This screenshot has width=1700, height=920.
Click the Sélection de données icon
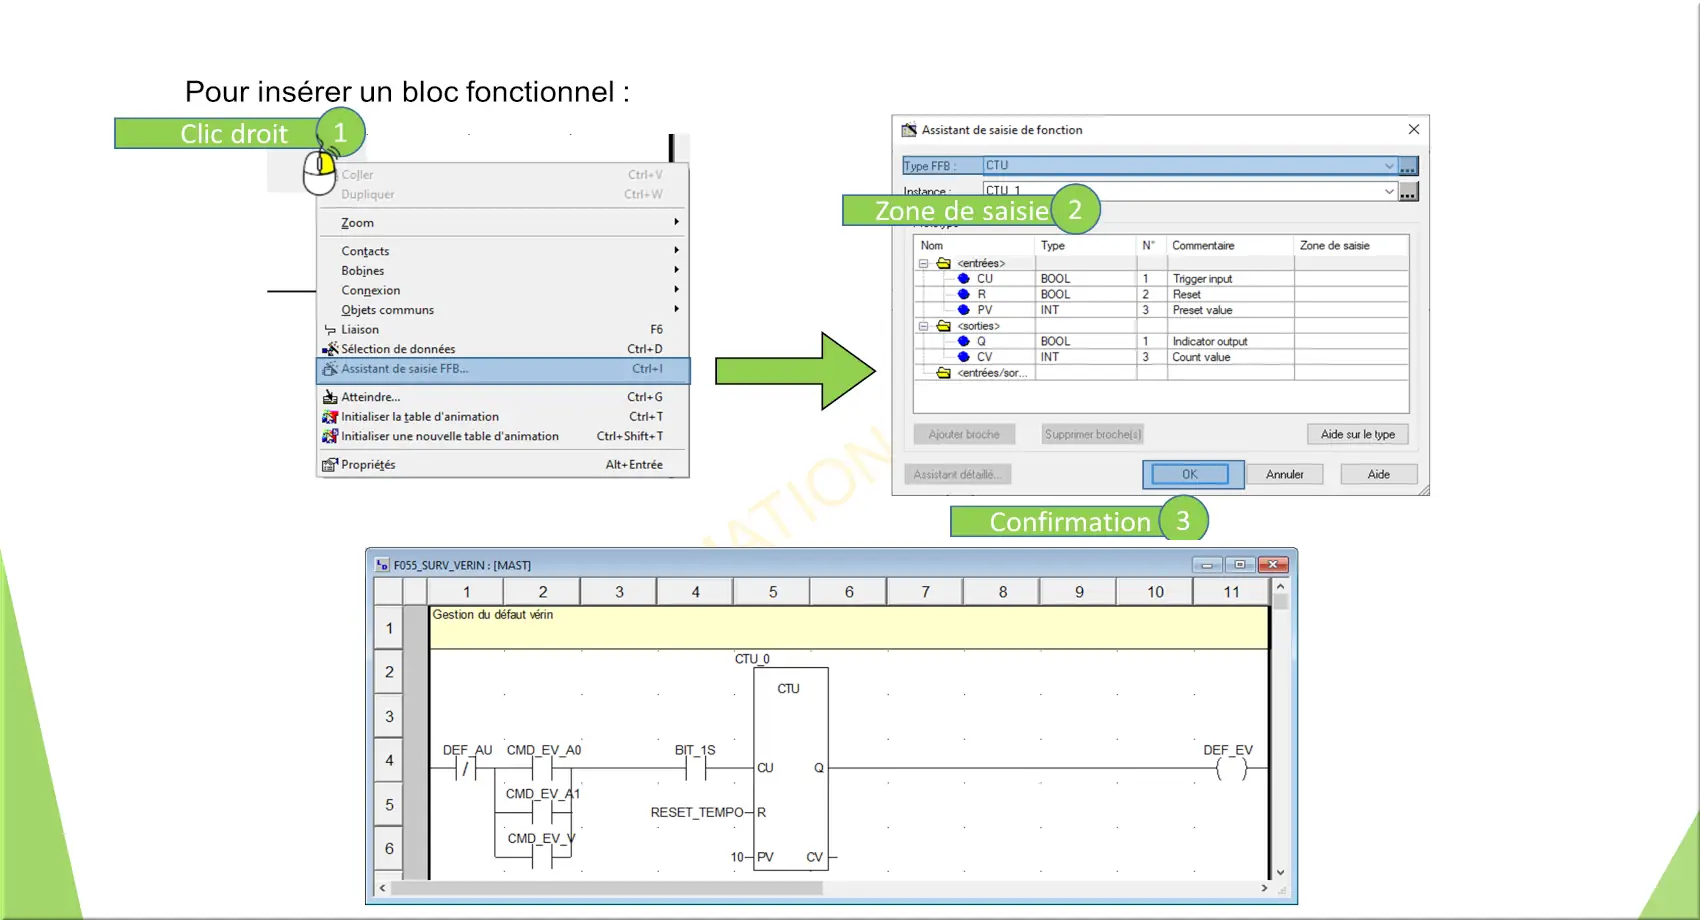330,349
